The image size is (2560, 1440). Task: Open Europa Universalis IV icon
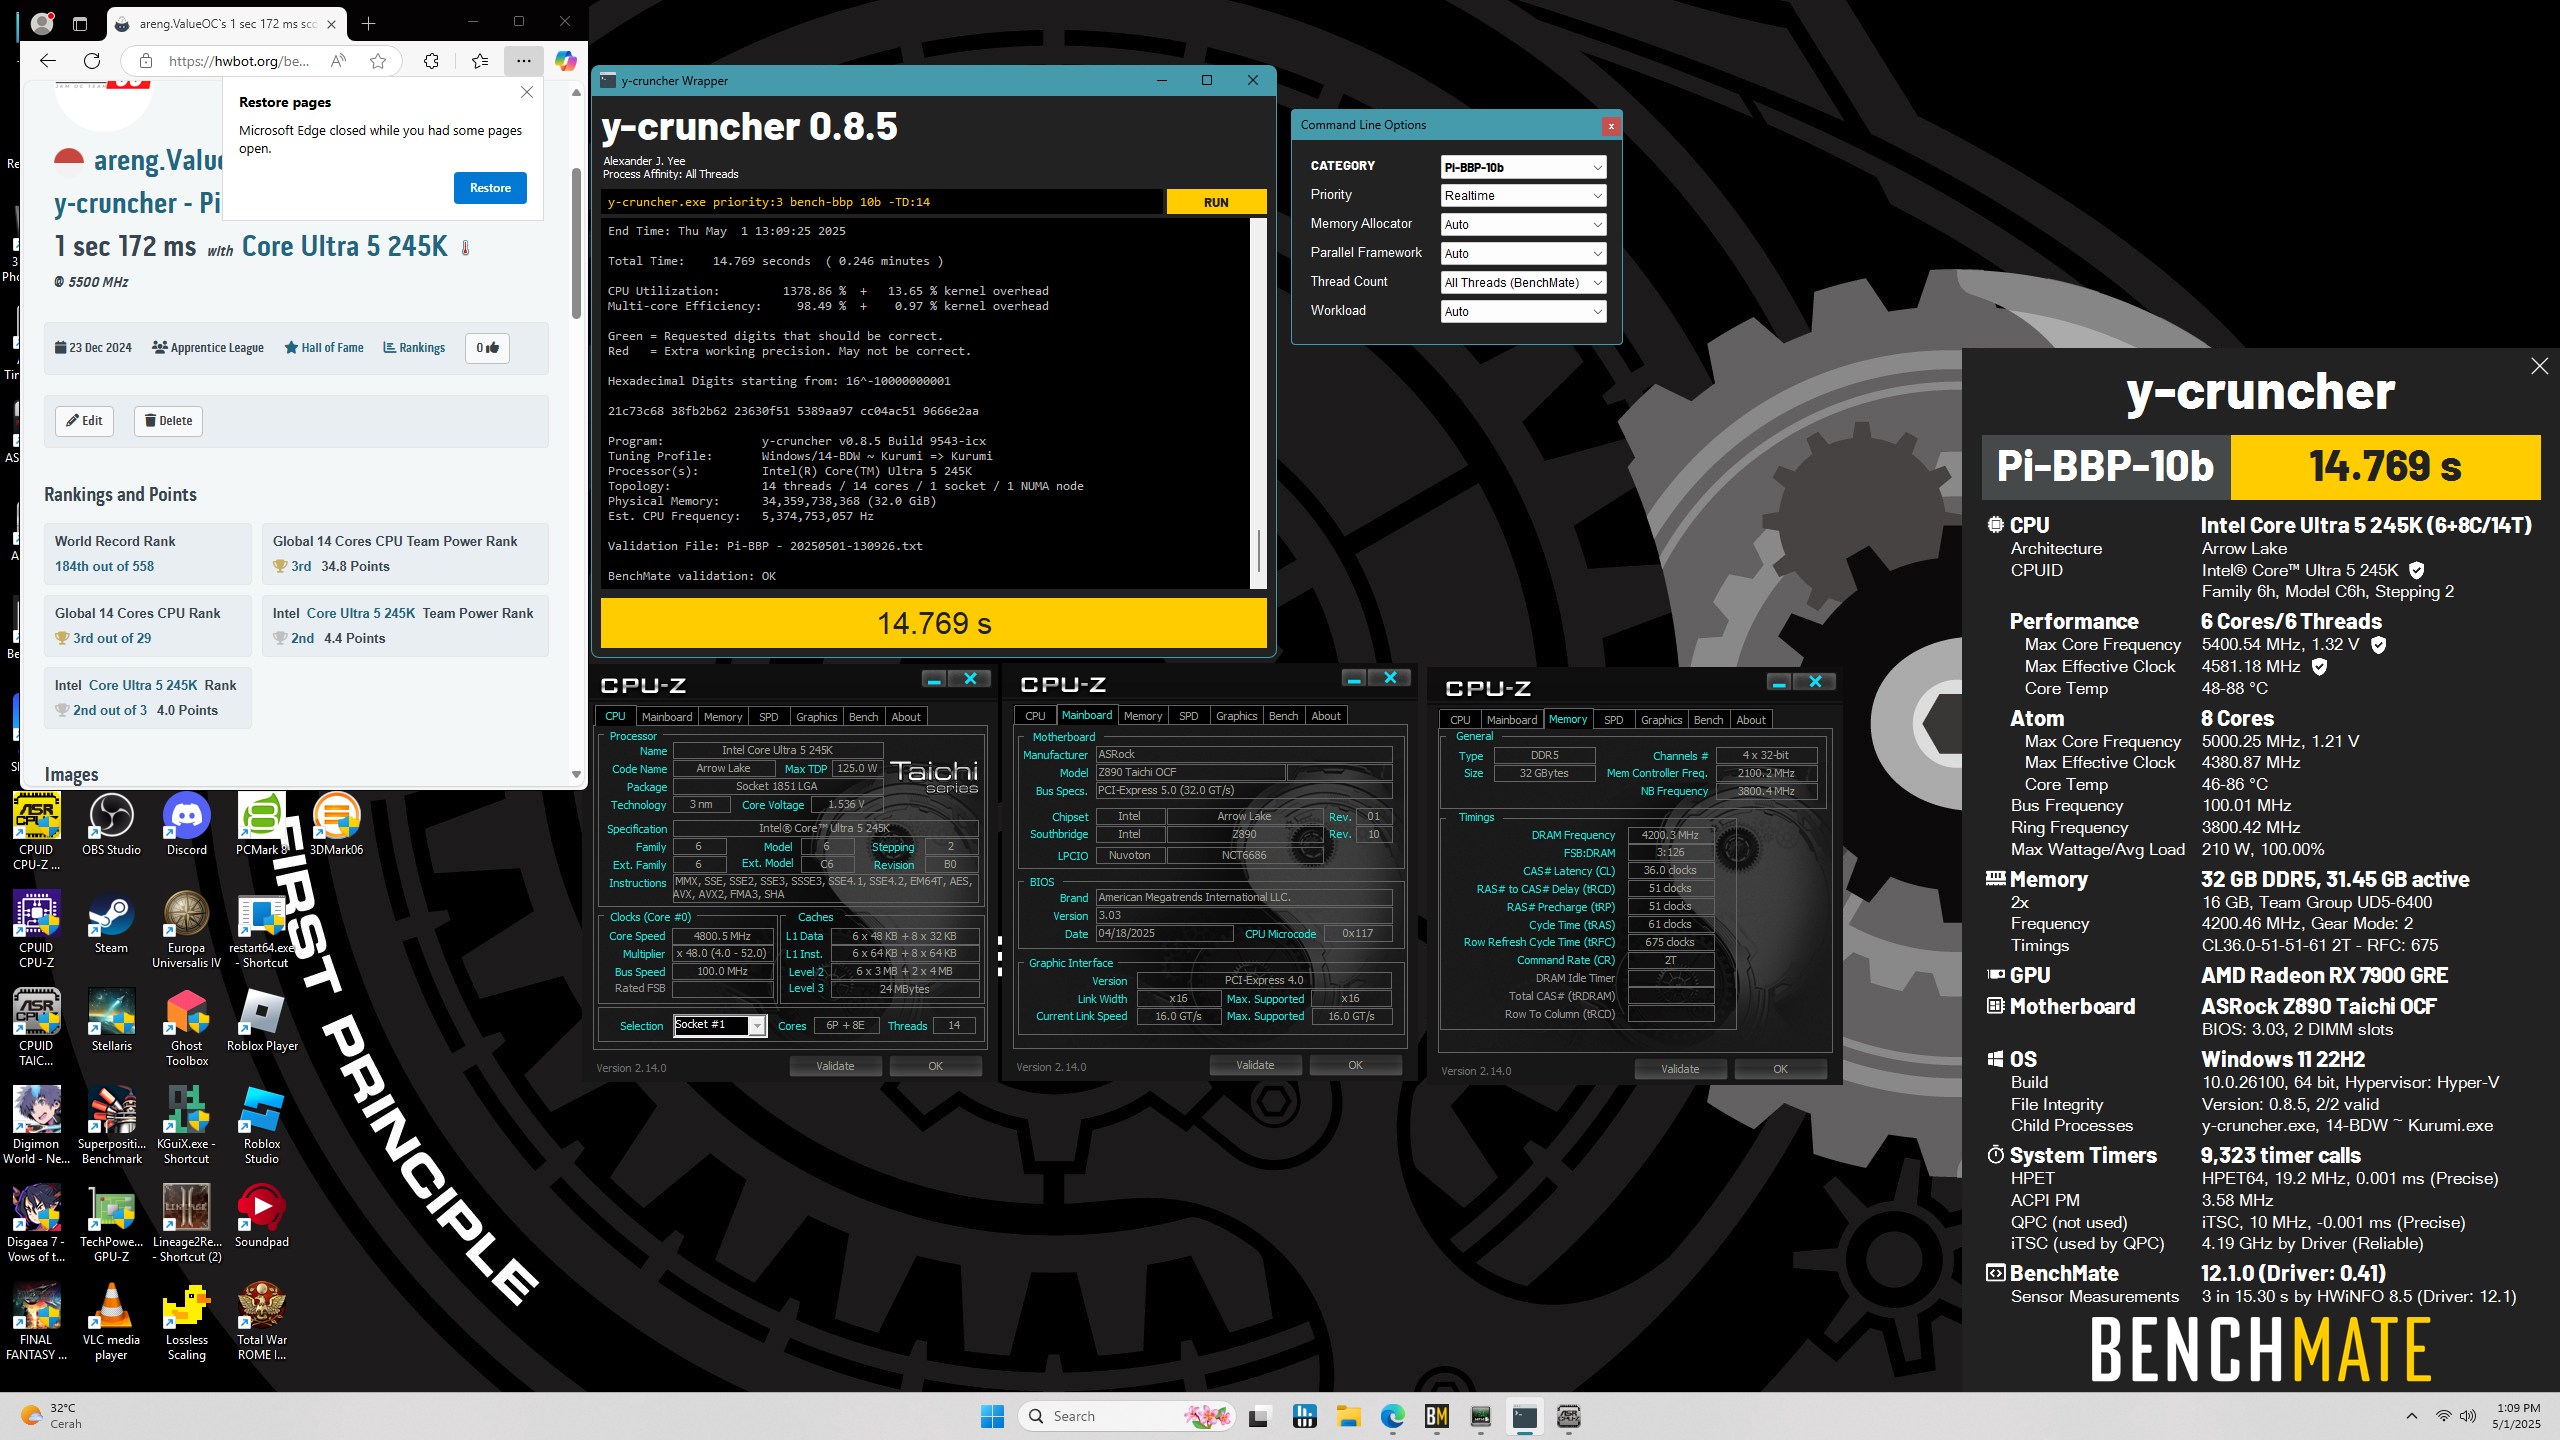click(186, 930)
